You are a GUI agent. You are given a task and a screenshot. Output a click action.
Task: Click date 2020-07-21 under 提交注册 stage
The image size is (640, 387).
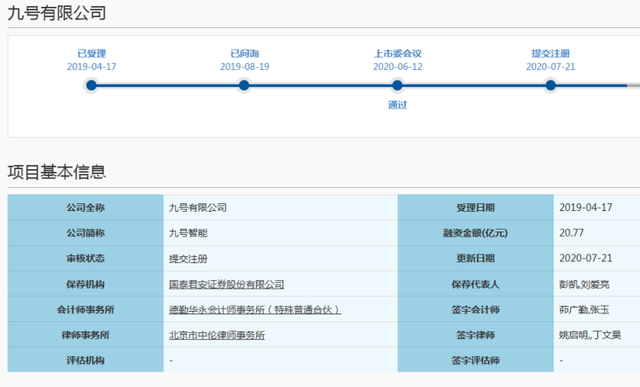click(x=550, y=67)
